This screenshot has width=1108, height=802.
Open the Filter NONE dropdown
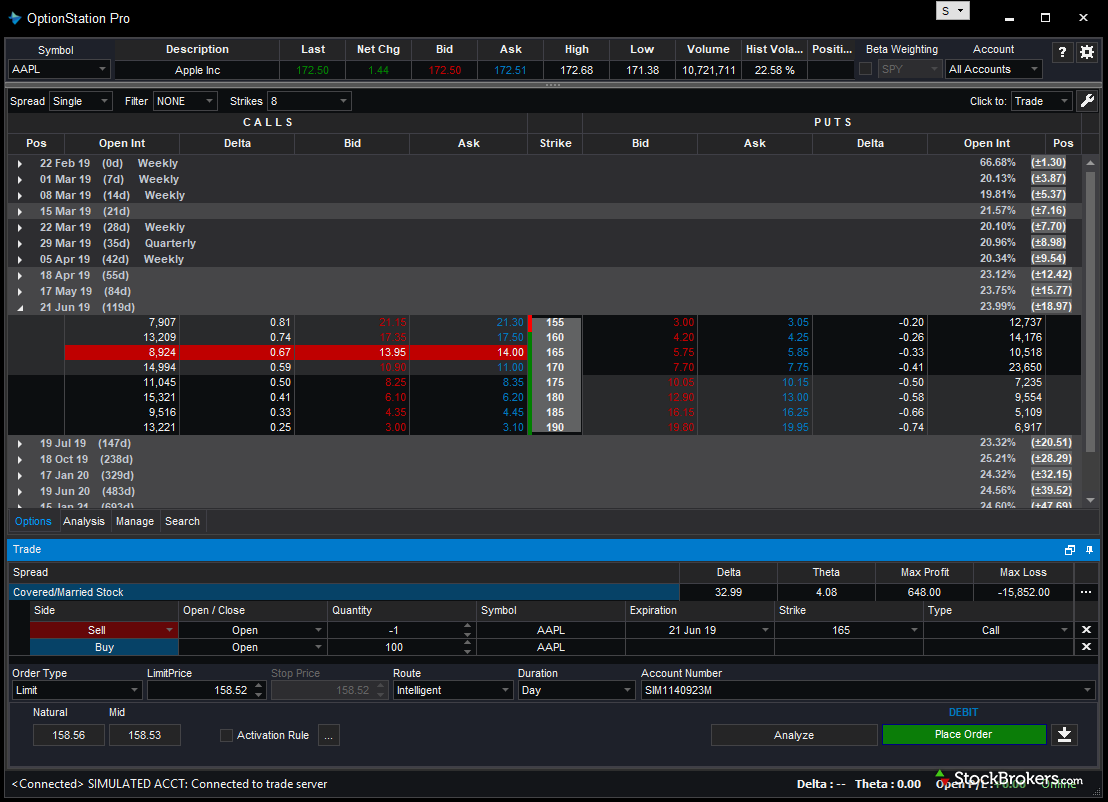click(184, 101)
